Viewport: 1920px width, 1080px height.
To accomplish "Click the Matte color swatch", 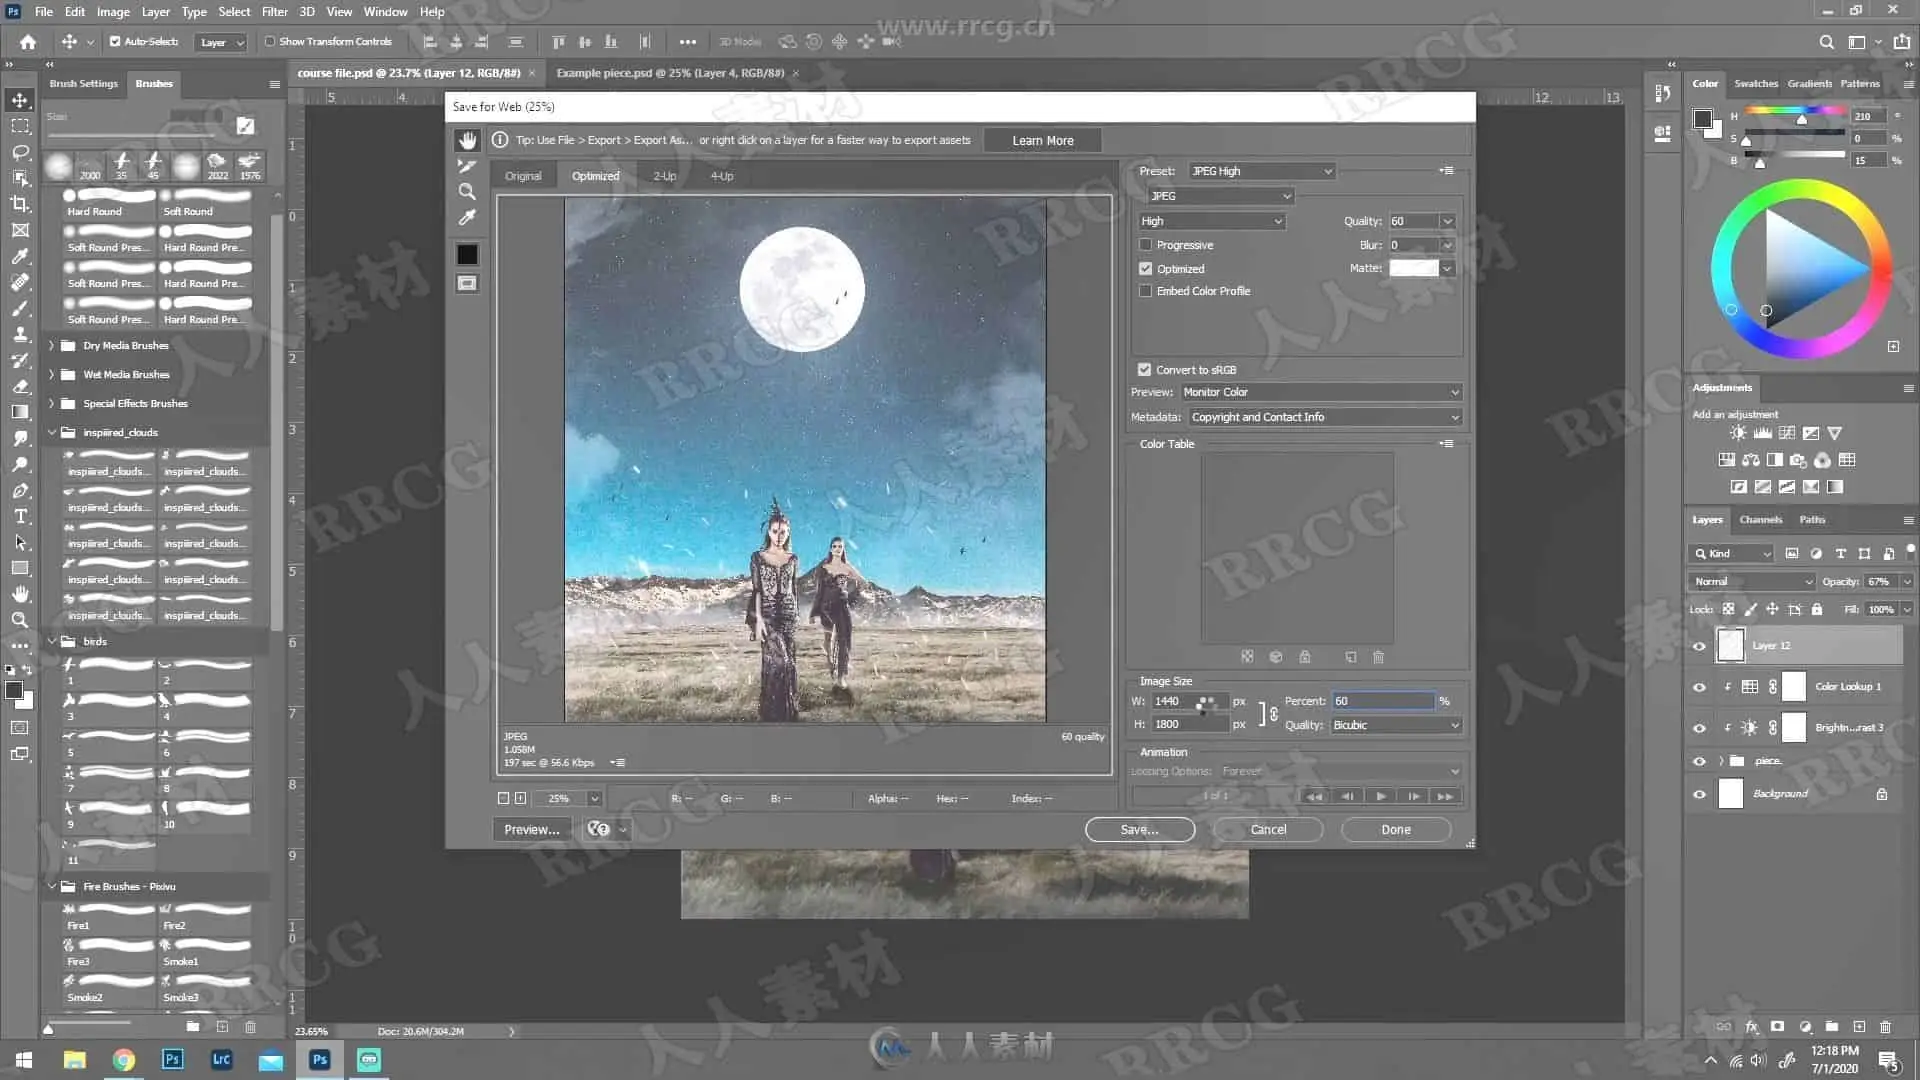I will pyautogui.click(x=1413, y=268).
